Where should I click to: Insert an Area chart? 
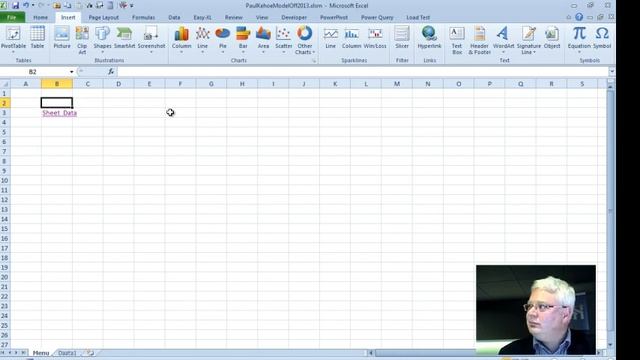click(x=263, y=39)
